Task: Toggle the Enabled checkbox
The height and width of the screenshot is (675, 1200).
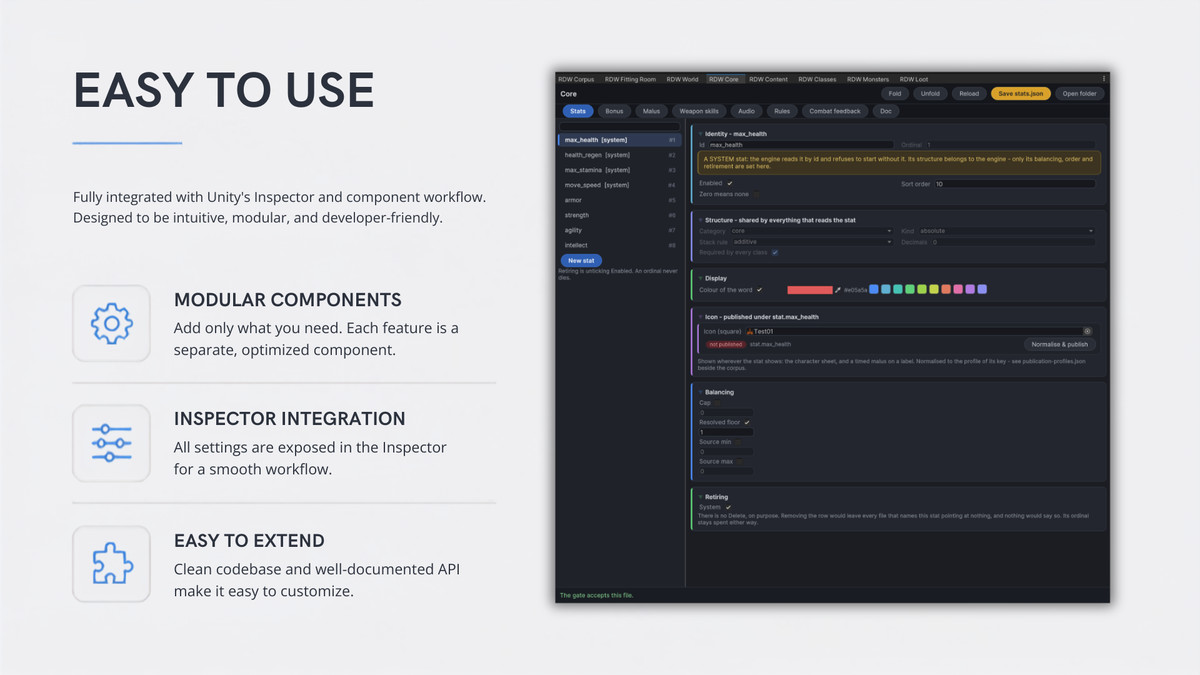Action: point(730,184)
